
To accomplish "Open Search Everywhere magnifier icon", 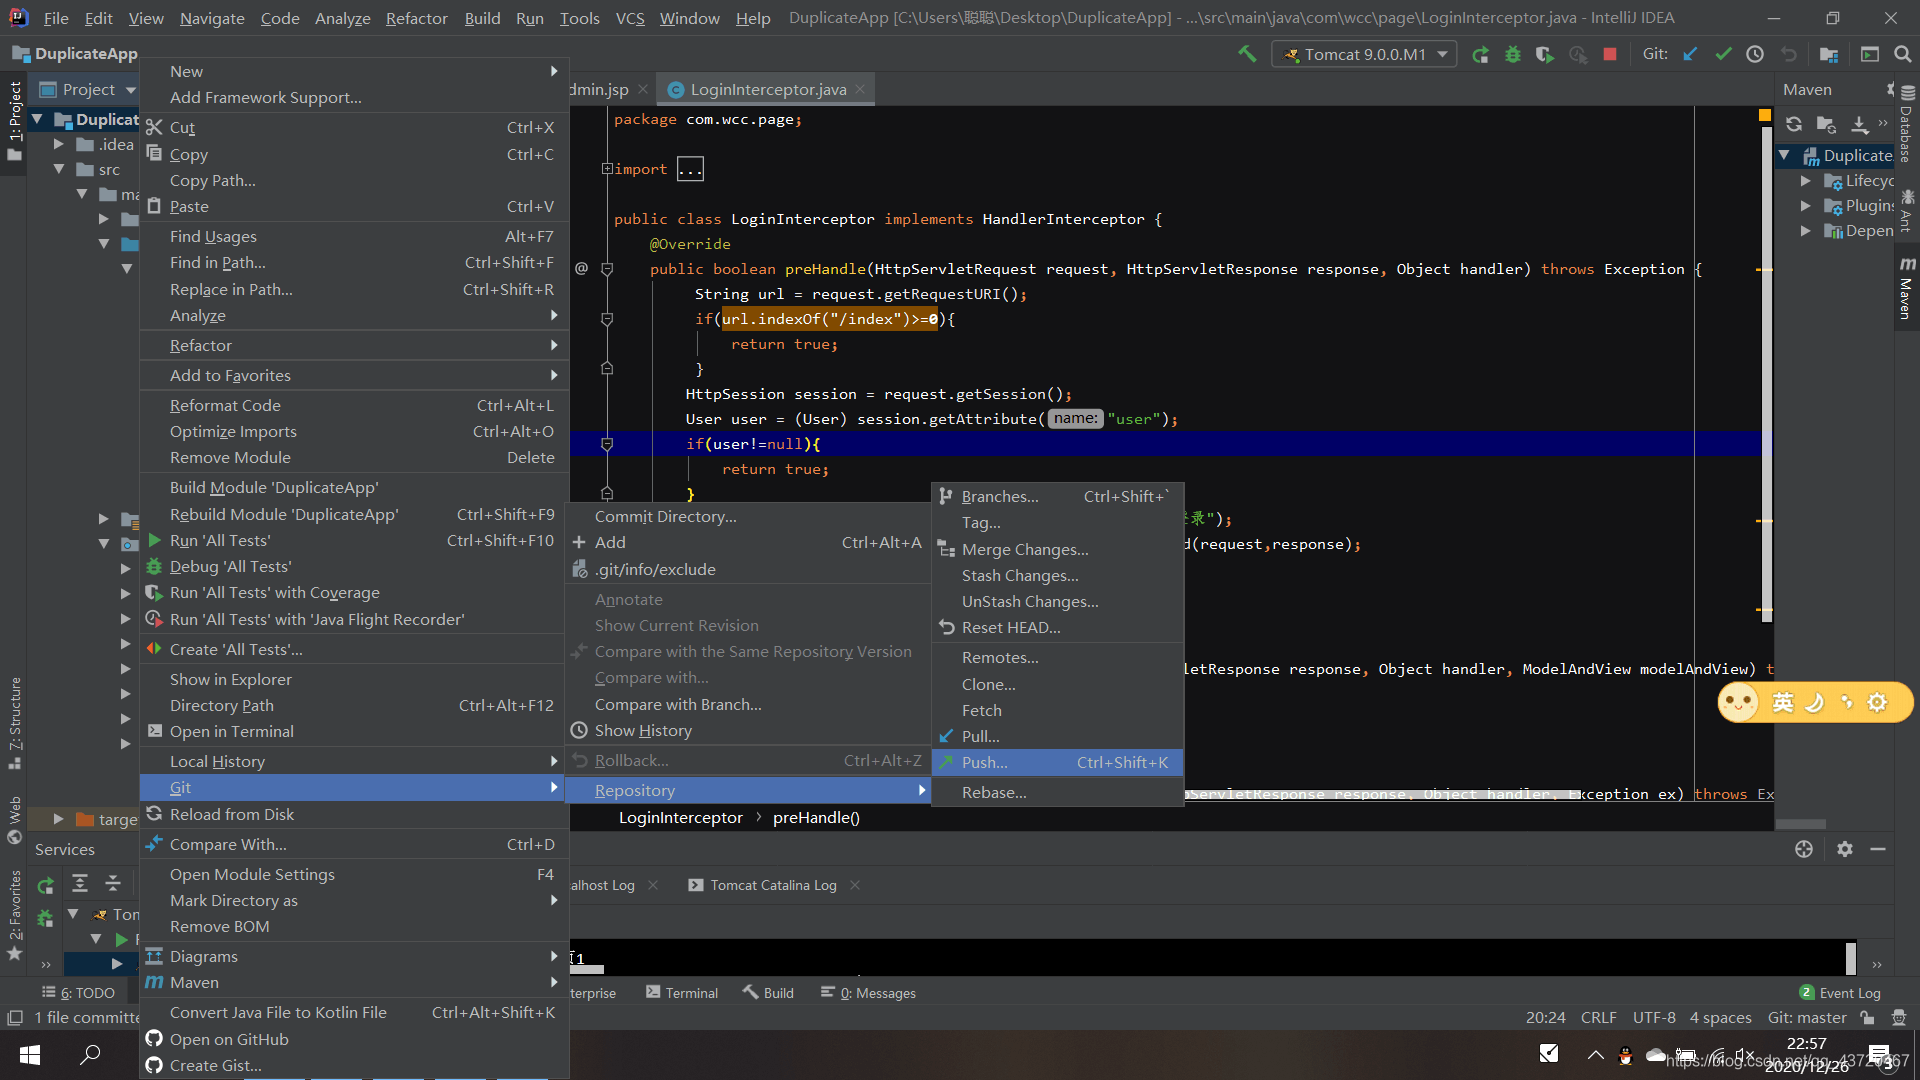I will 1903,54.
